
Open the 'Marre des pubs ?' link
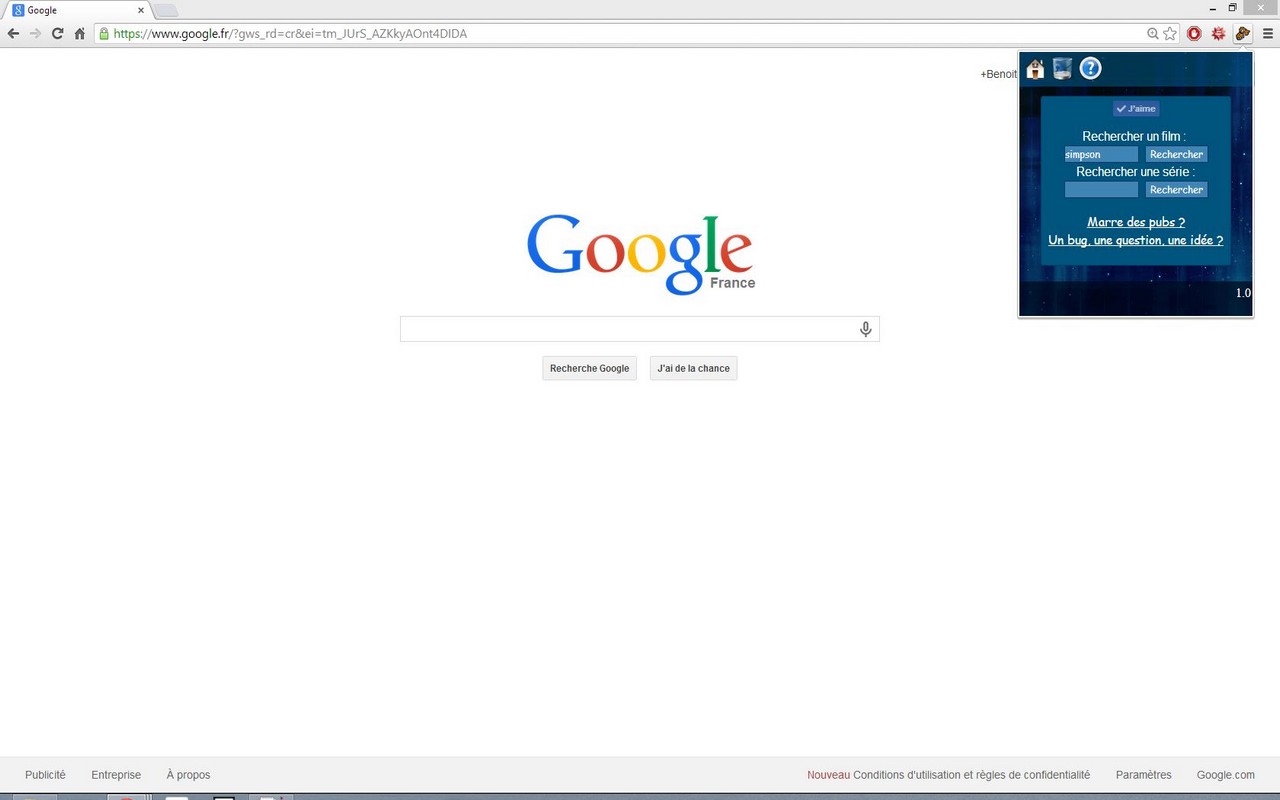[x=1136, y=222]
